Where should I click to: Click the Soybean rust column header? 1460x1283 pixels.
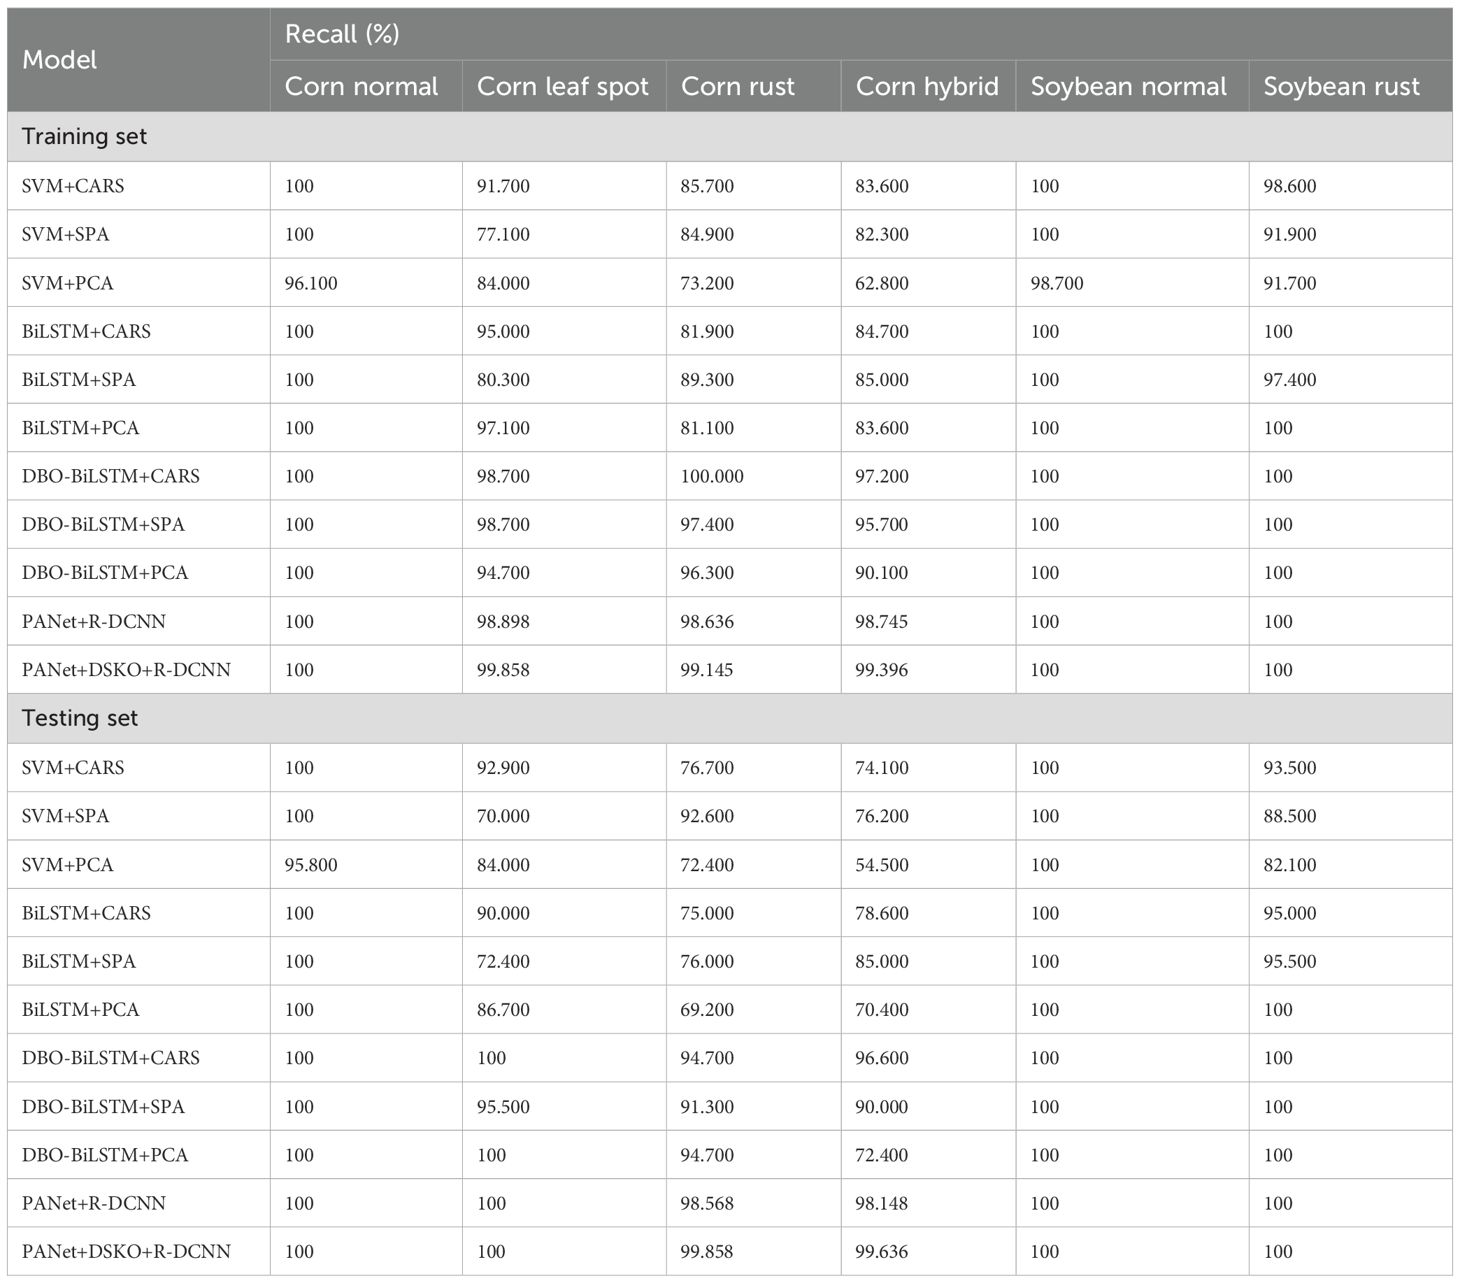[x=1341, y=87]
